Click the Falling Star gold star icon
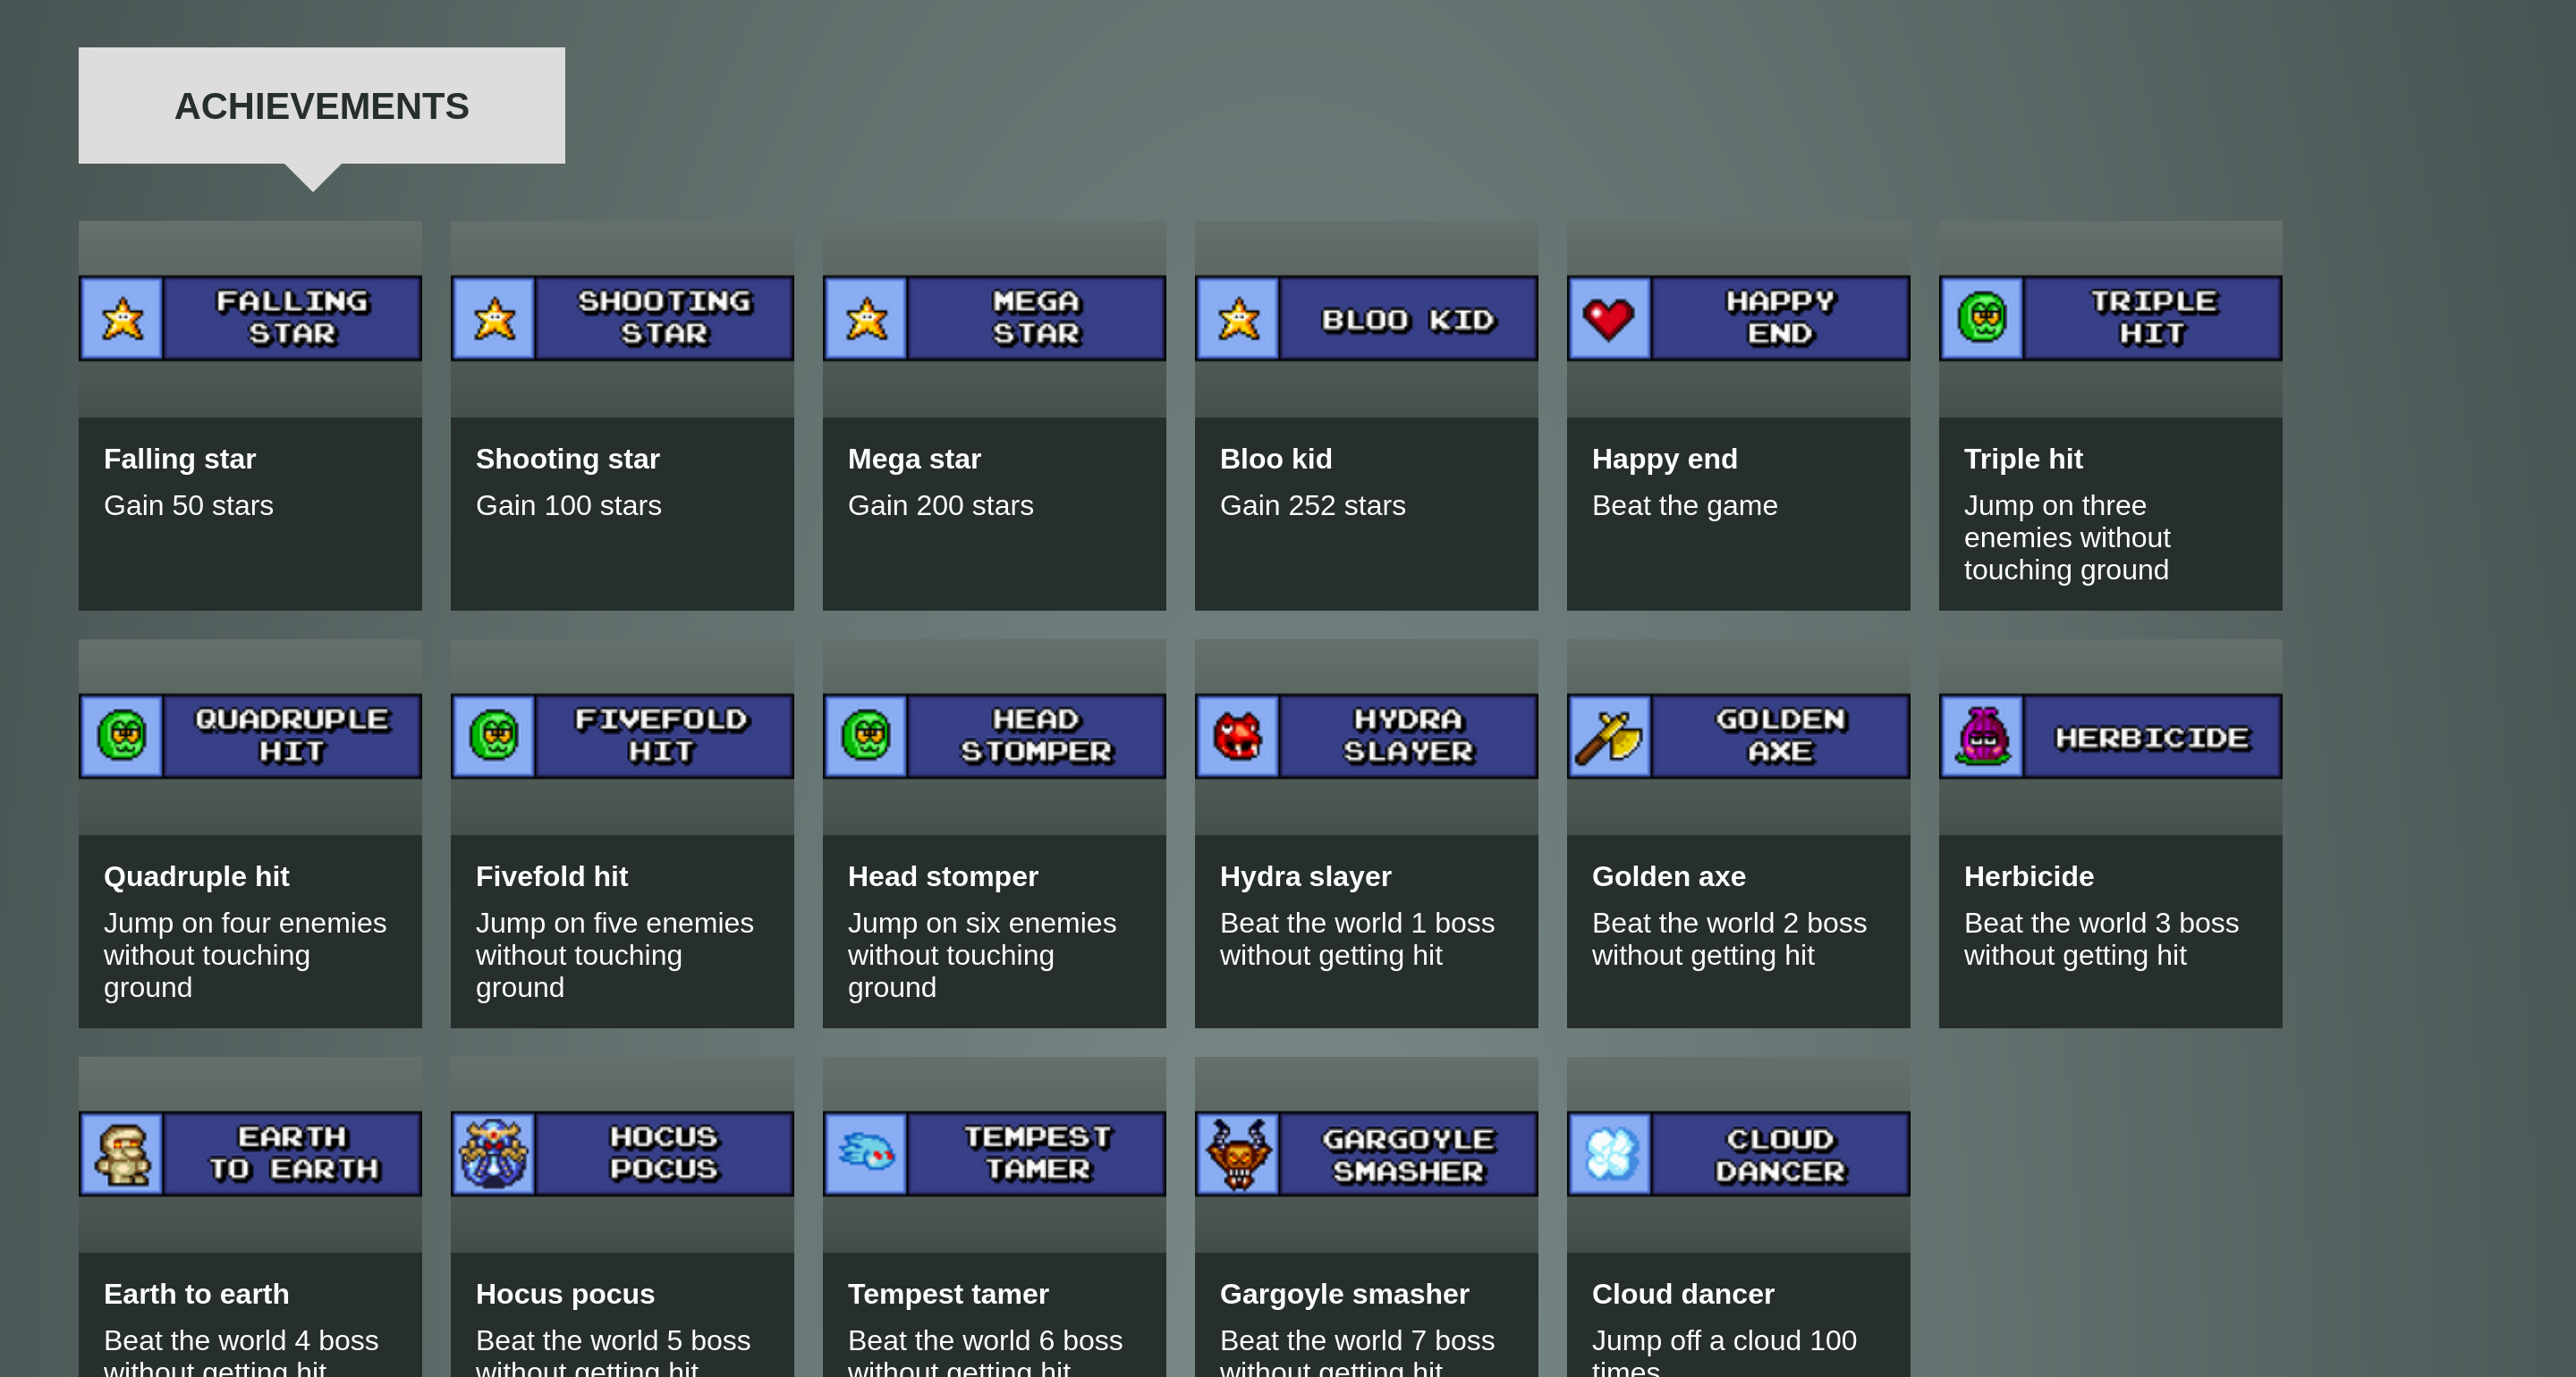The image size is (2576, 1377). pyautogui.click(x=122, y=319)
